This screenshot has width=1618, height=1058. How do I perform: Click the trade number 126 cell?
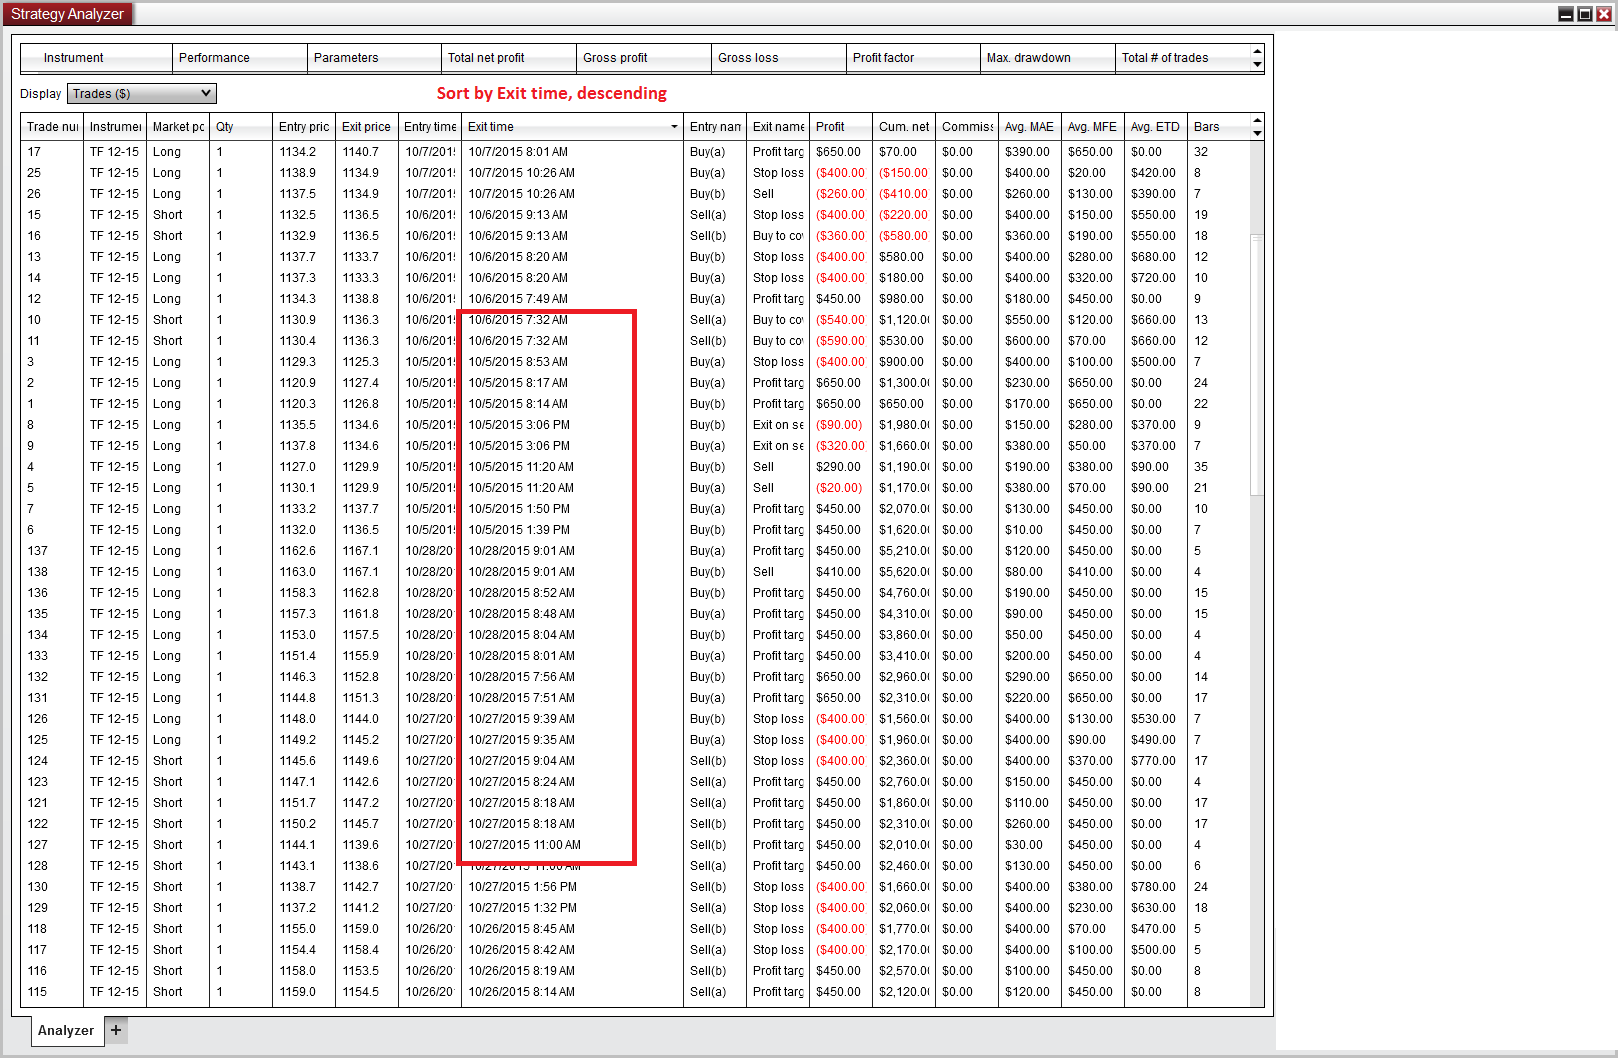click(52, 719)
